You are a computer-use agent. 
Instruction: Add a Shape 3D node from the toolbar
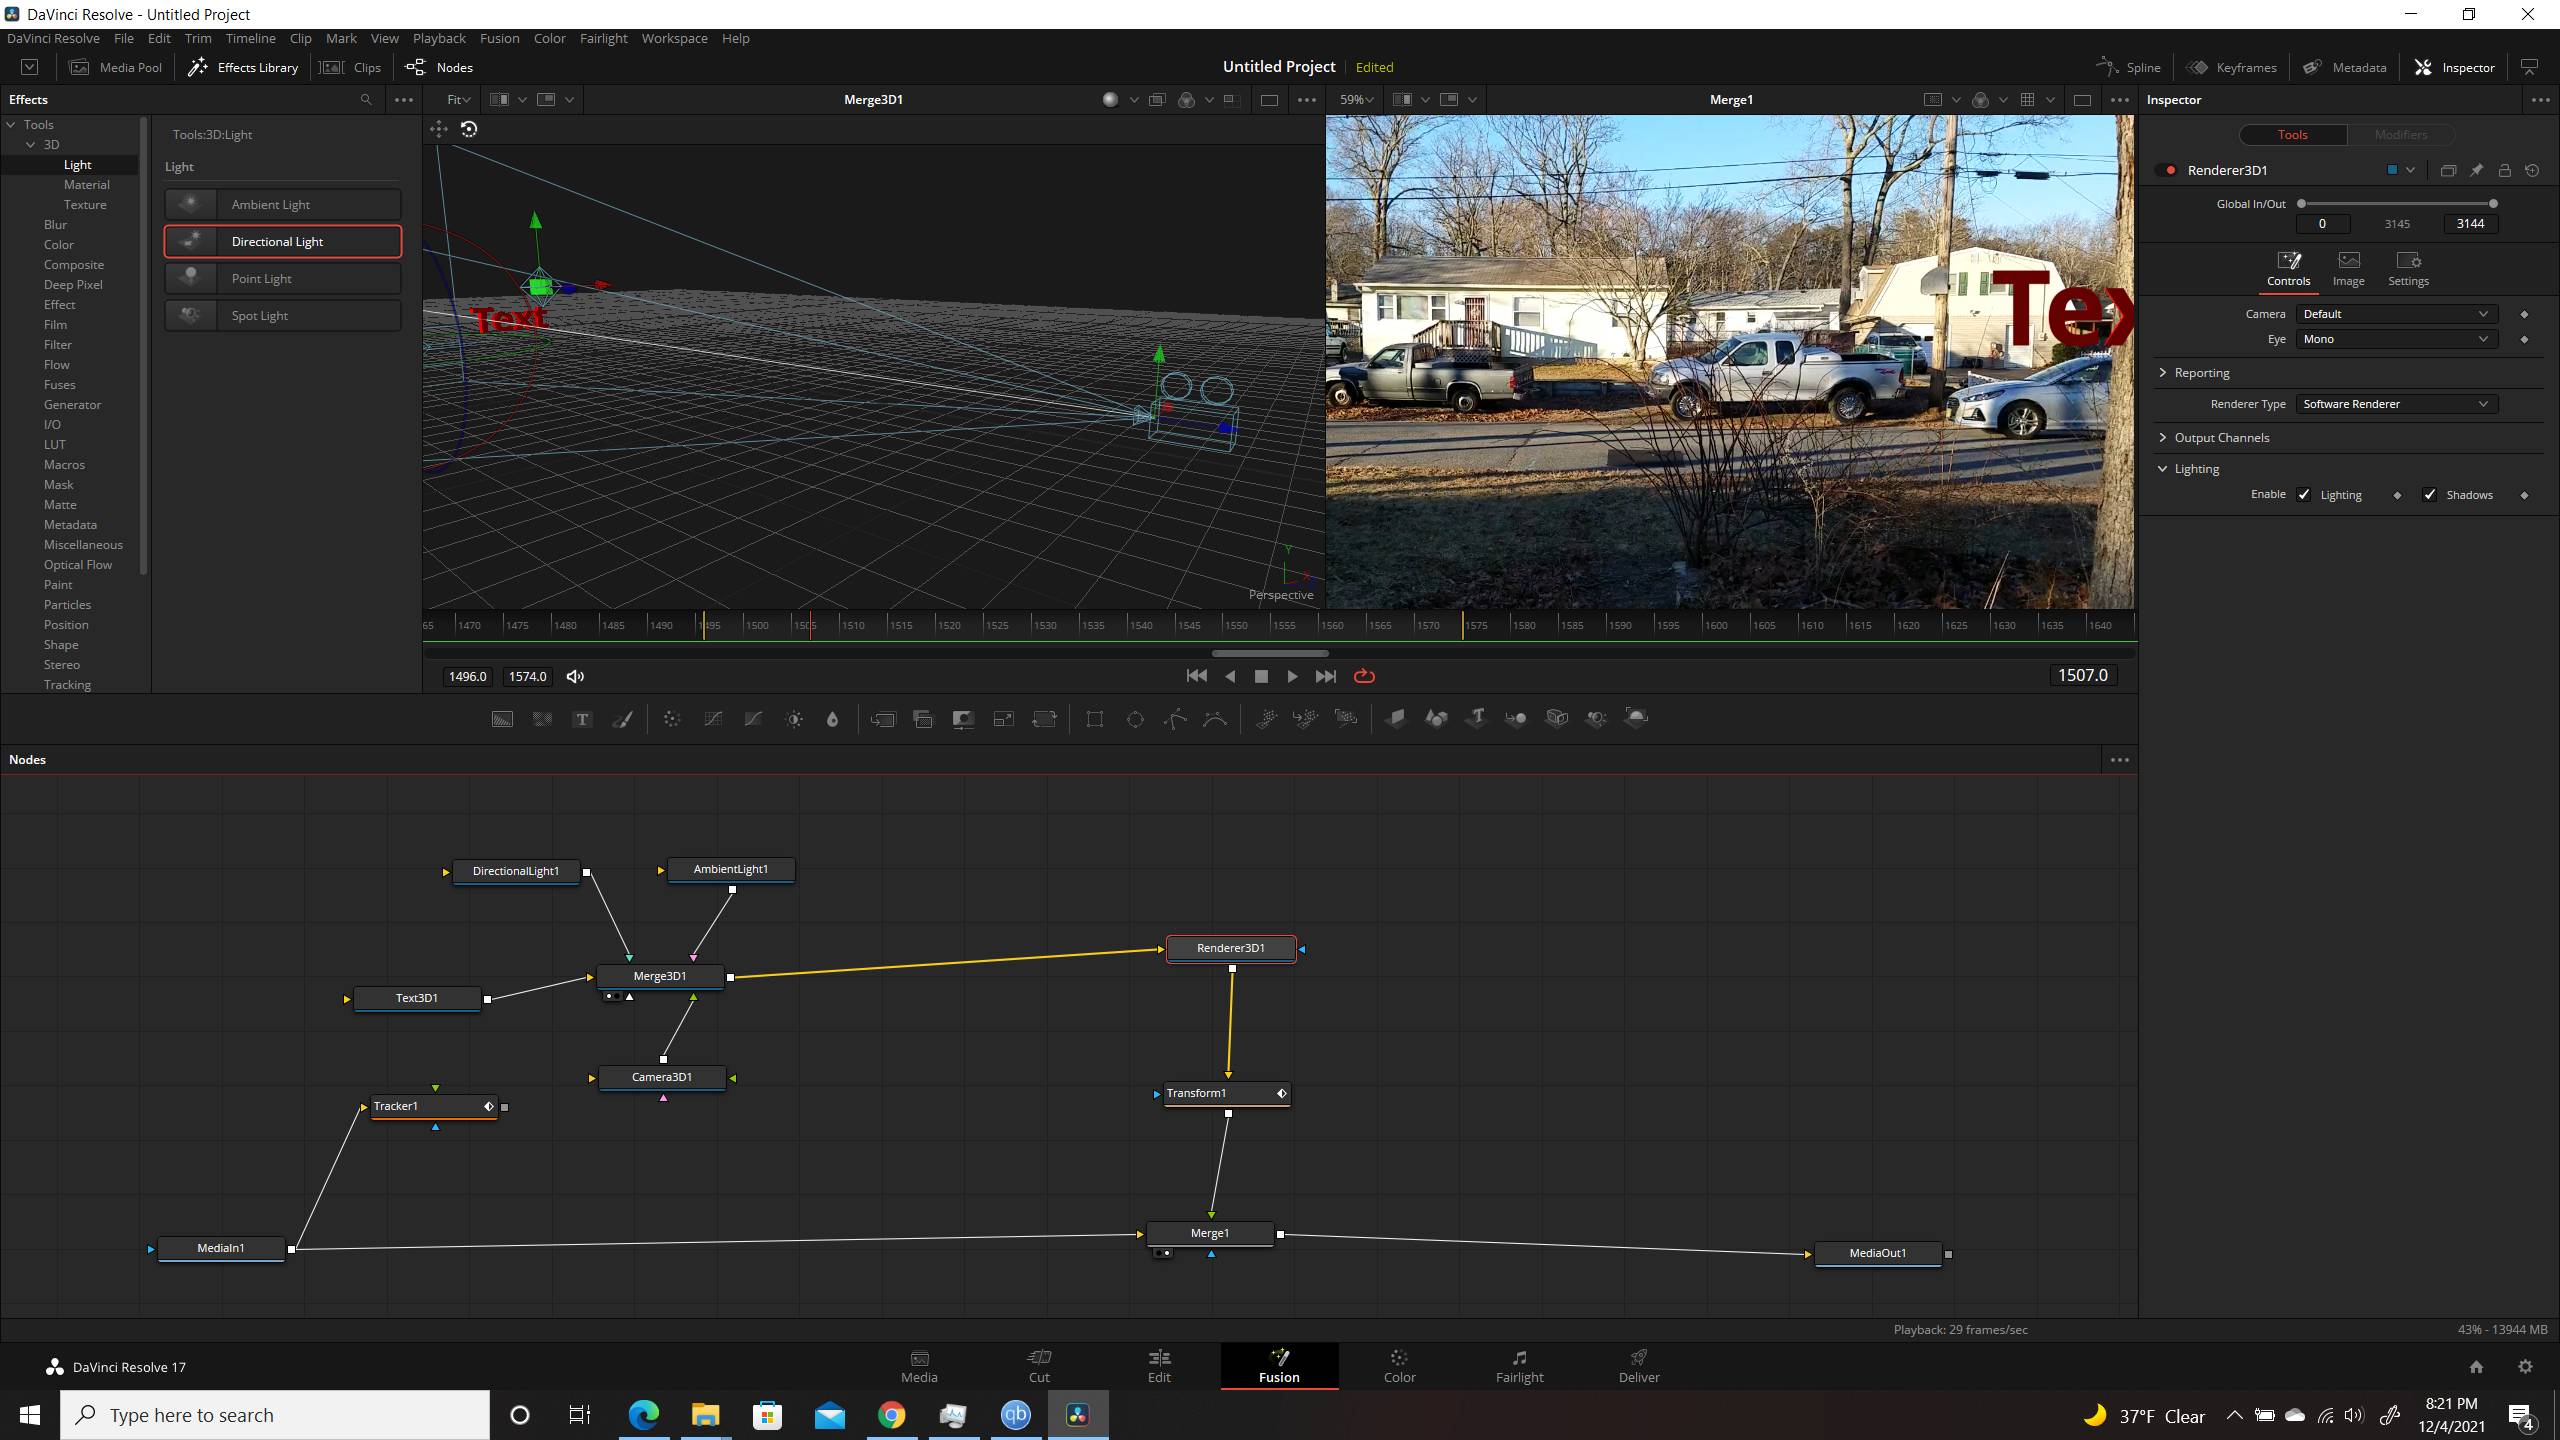tap(1436, 719)
